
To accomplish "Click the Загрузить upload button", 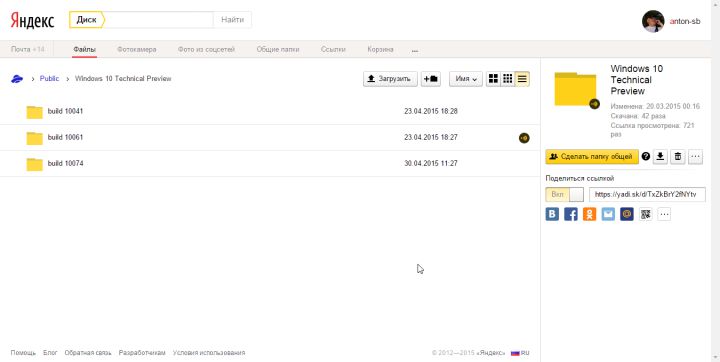I will pyautogui.click(x=390, y=79).
